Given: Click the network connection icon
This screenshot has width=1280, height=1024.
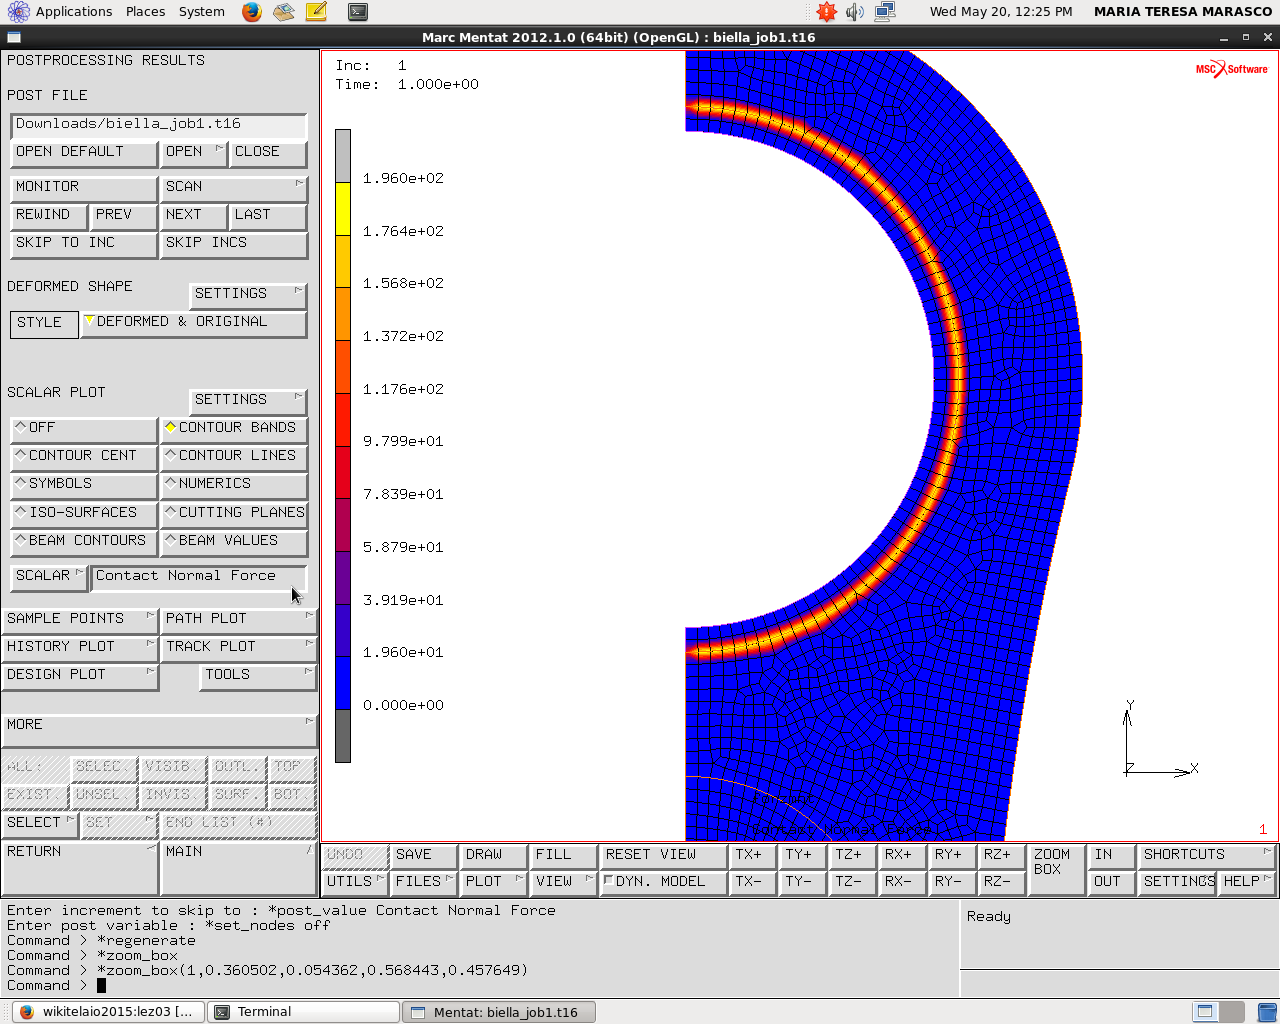Looking at the screenshot, I should [885, 12].
